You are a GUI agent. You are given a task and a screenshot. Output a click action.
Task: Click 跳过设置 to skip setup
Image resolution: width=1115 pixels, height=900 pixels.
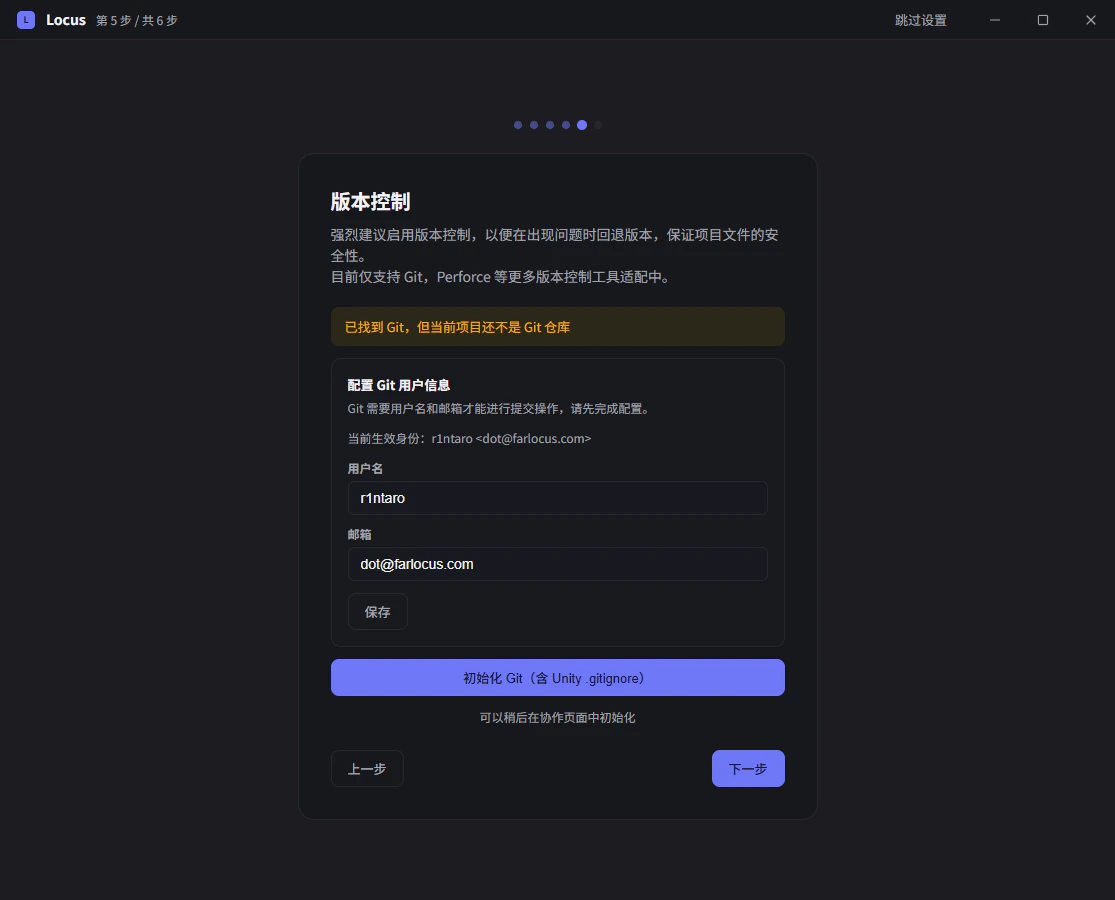[x=920, y=20]
